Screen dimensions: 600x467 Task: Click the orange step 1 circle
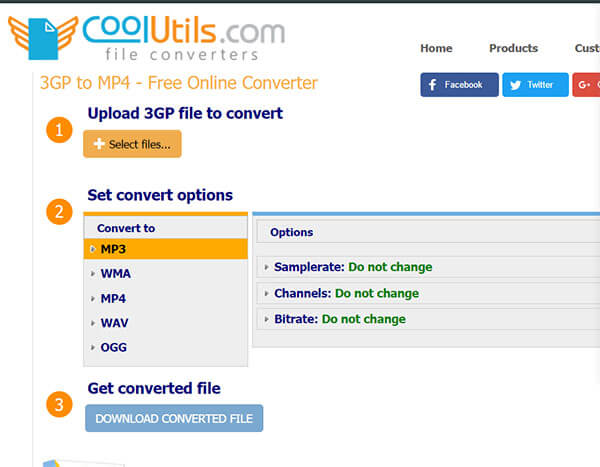coord(60,130)
